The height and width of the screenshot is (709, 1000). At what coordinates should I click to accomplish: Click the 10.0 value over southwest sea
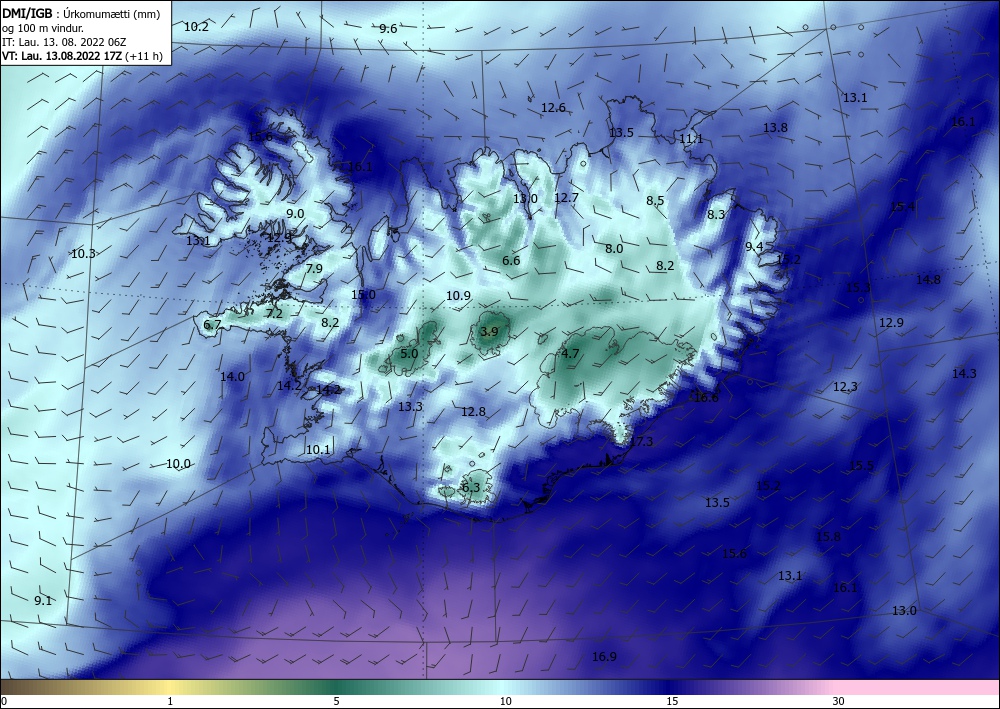(x=179, y=464)
